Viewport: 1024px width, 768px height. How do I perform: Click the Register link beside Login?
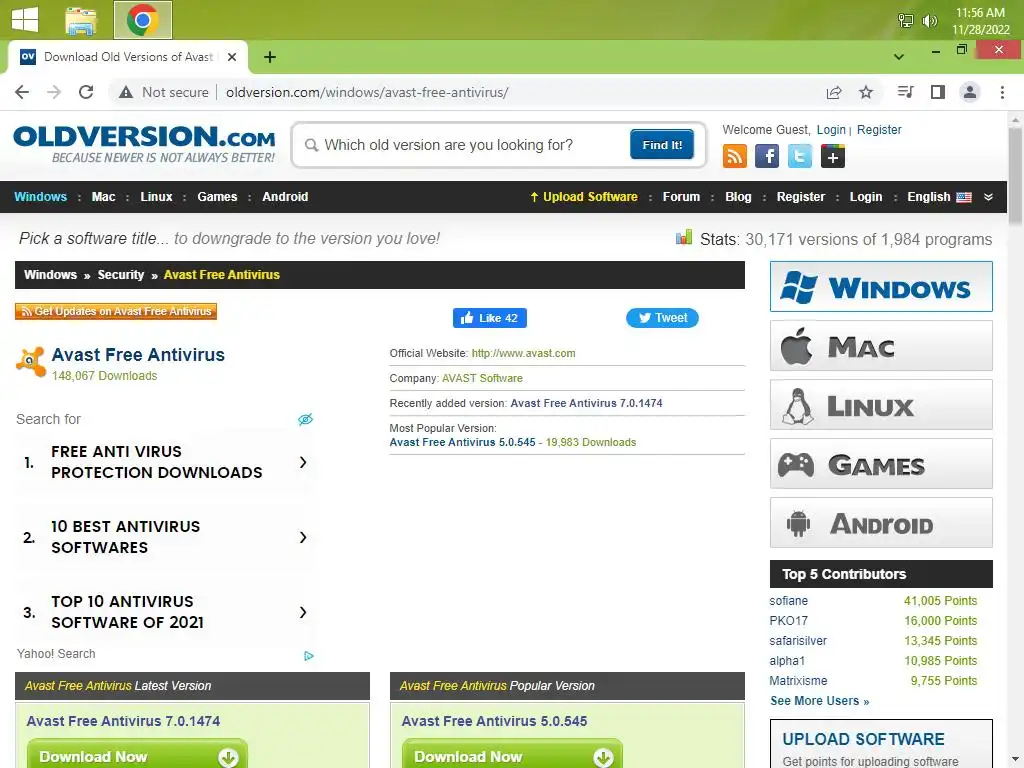pyautogui.click(x=879, y=129)
